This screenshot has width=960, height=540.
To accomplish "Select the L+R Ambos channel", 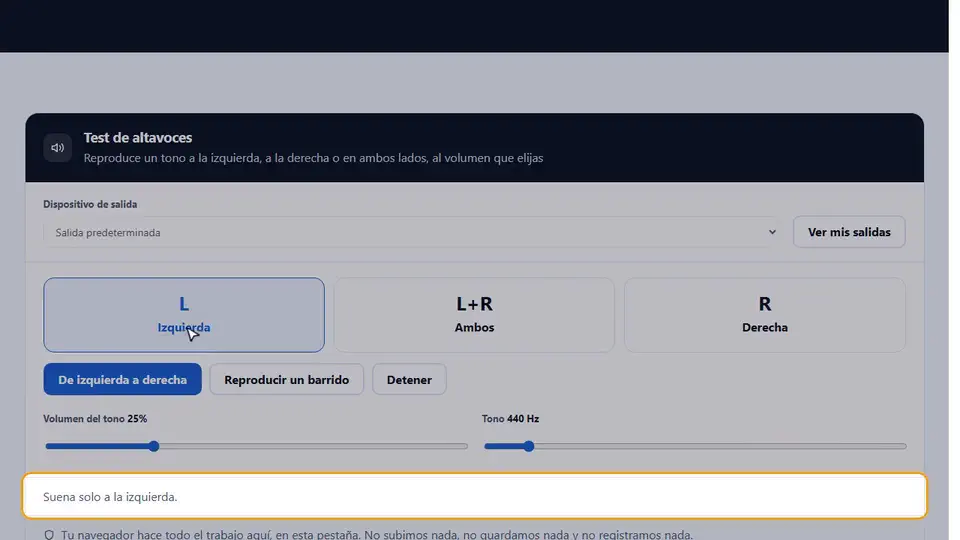I will pyautogui.click(x=474, y=315).
